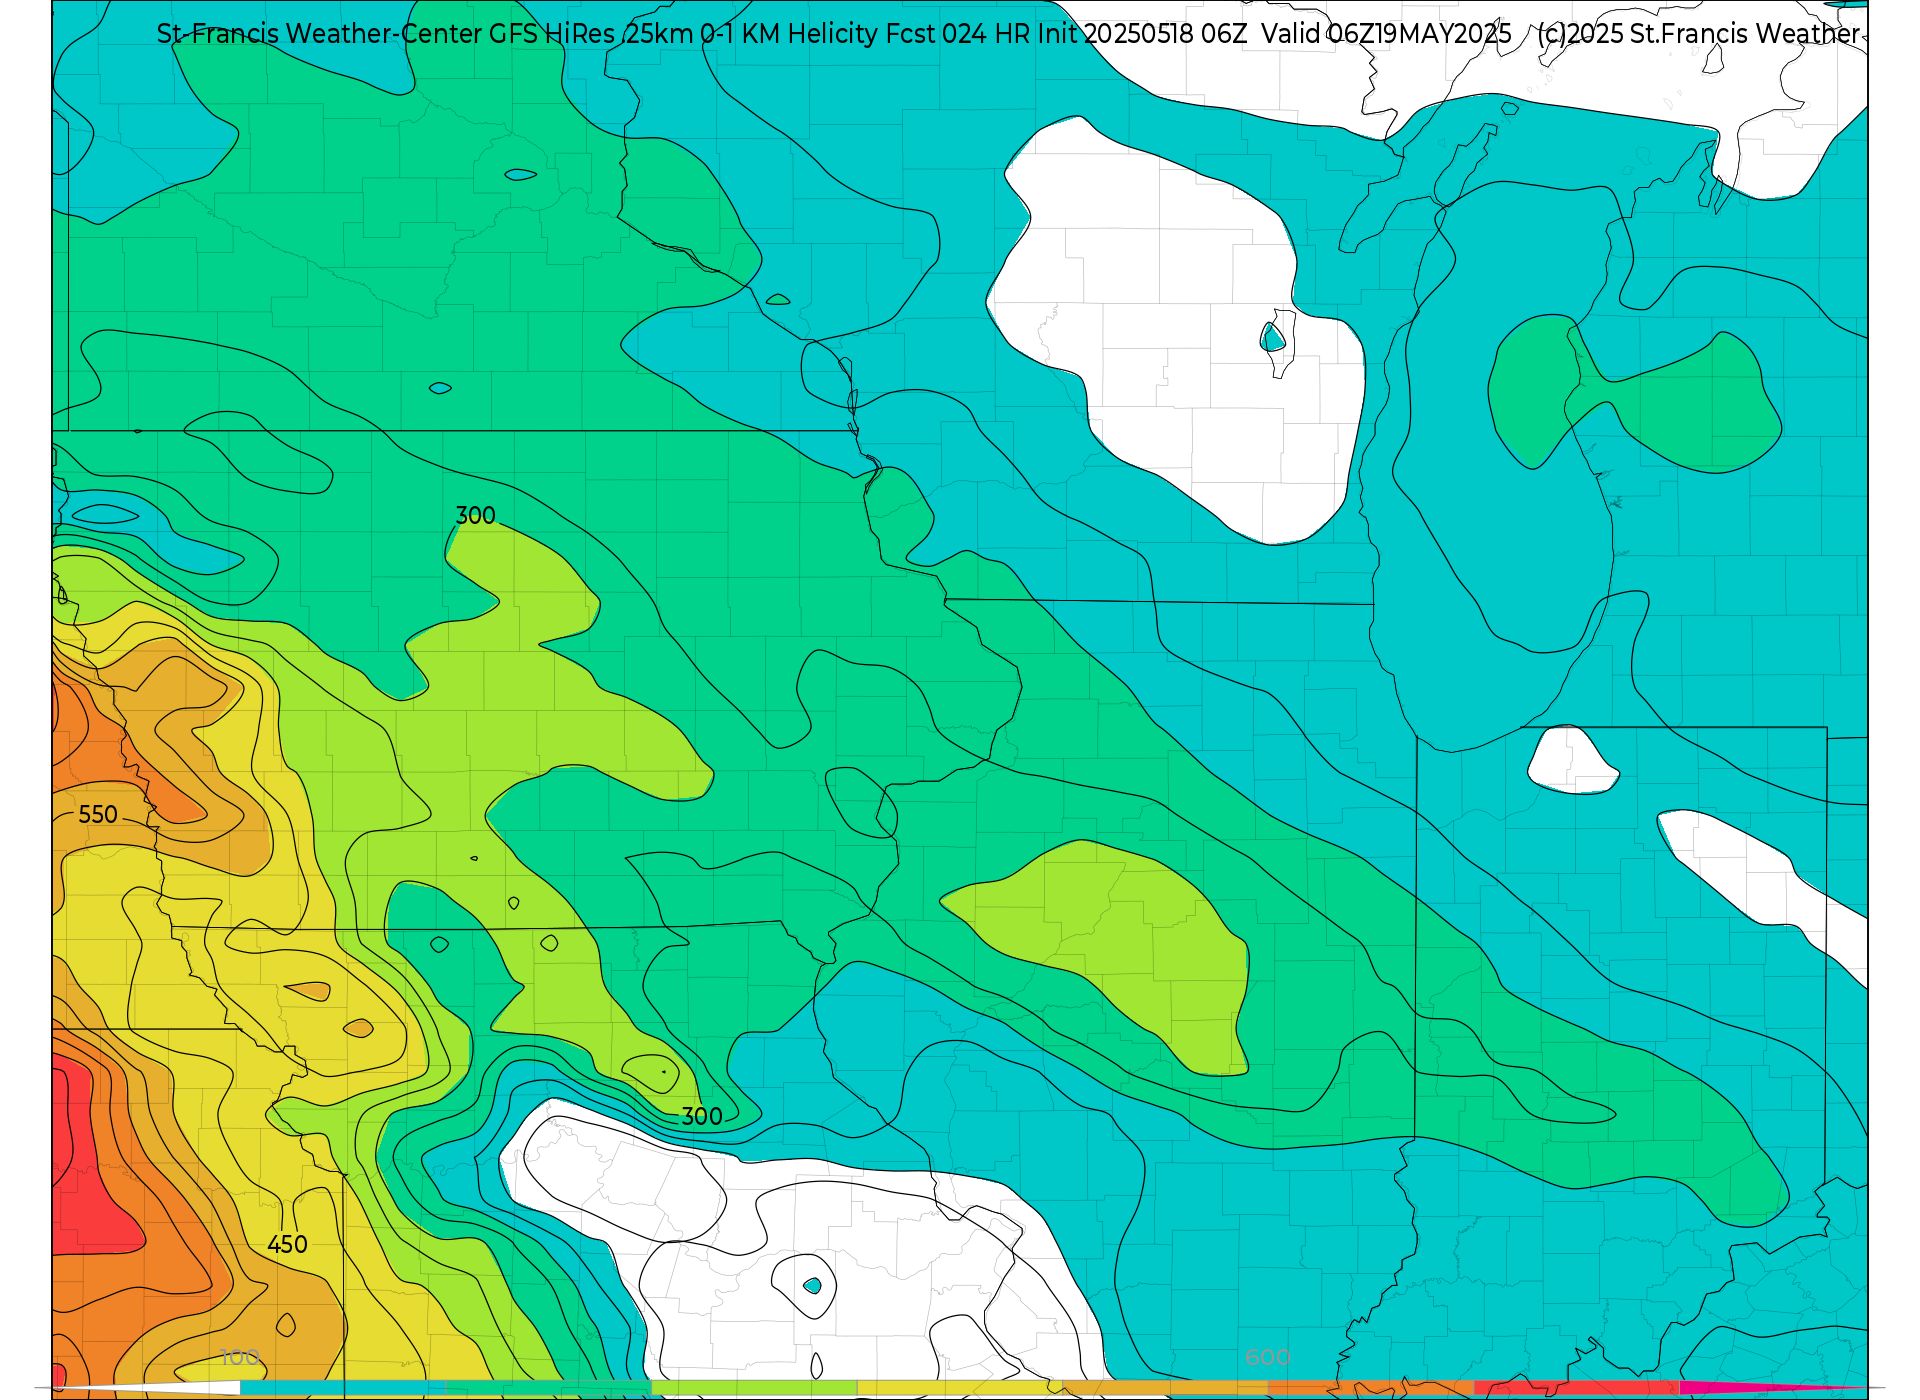Click the amber color bar segment
The image size is (1920, 1400).
coord(1166,1388)
